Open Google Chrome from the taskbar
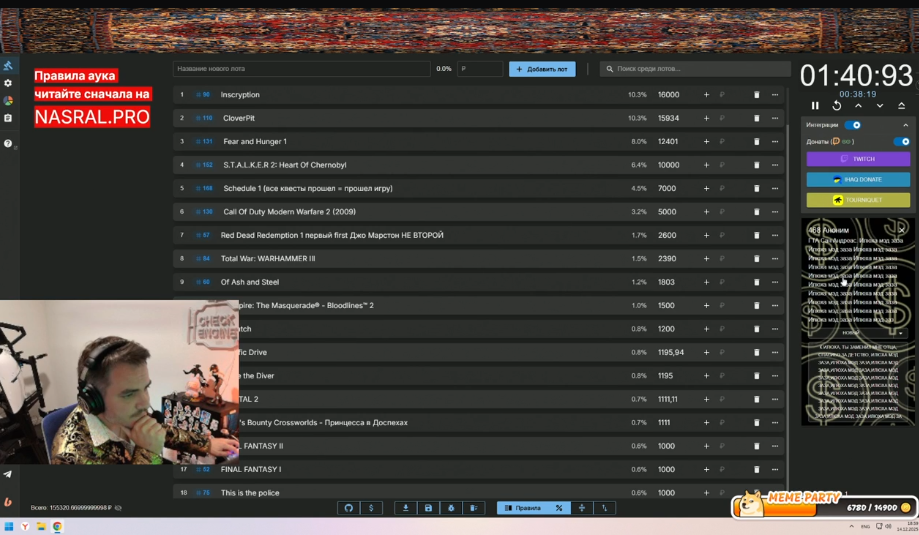Image resolution: width=919 pixels, height=535 pixels. pyautogui.click(x=57, y=526)
